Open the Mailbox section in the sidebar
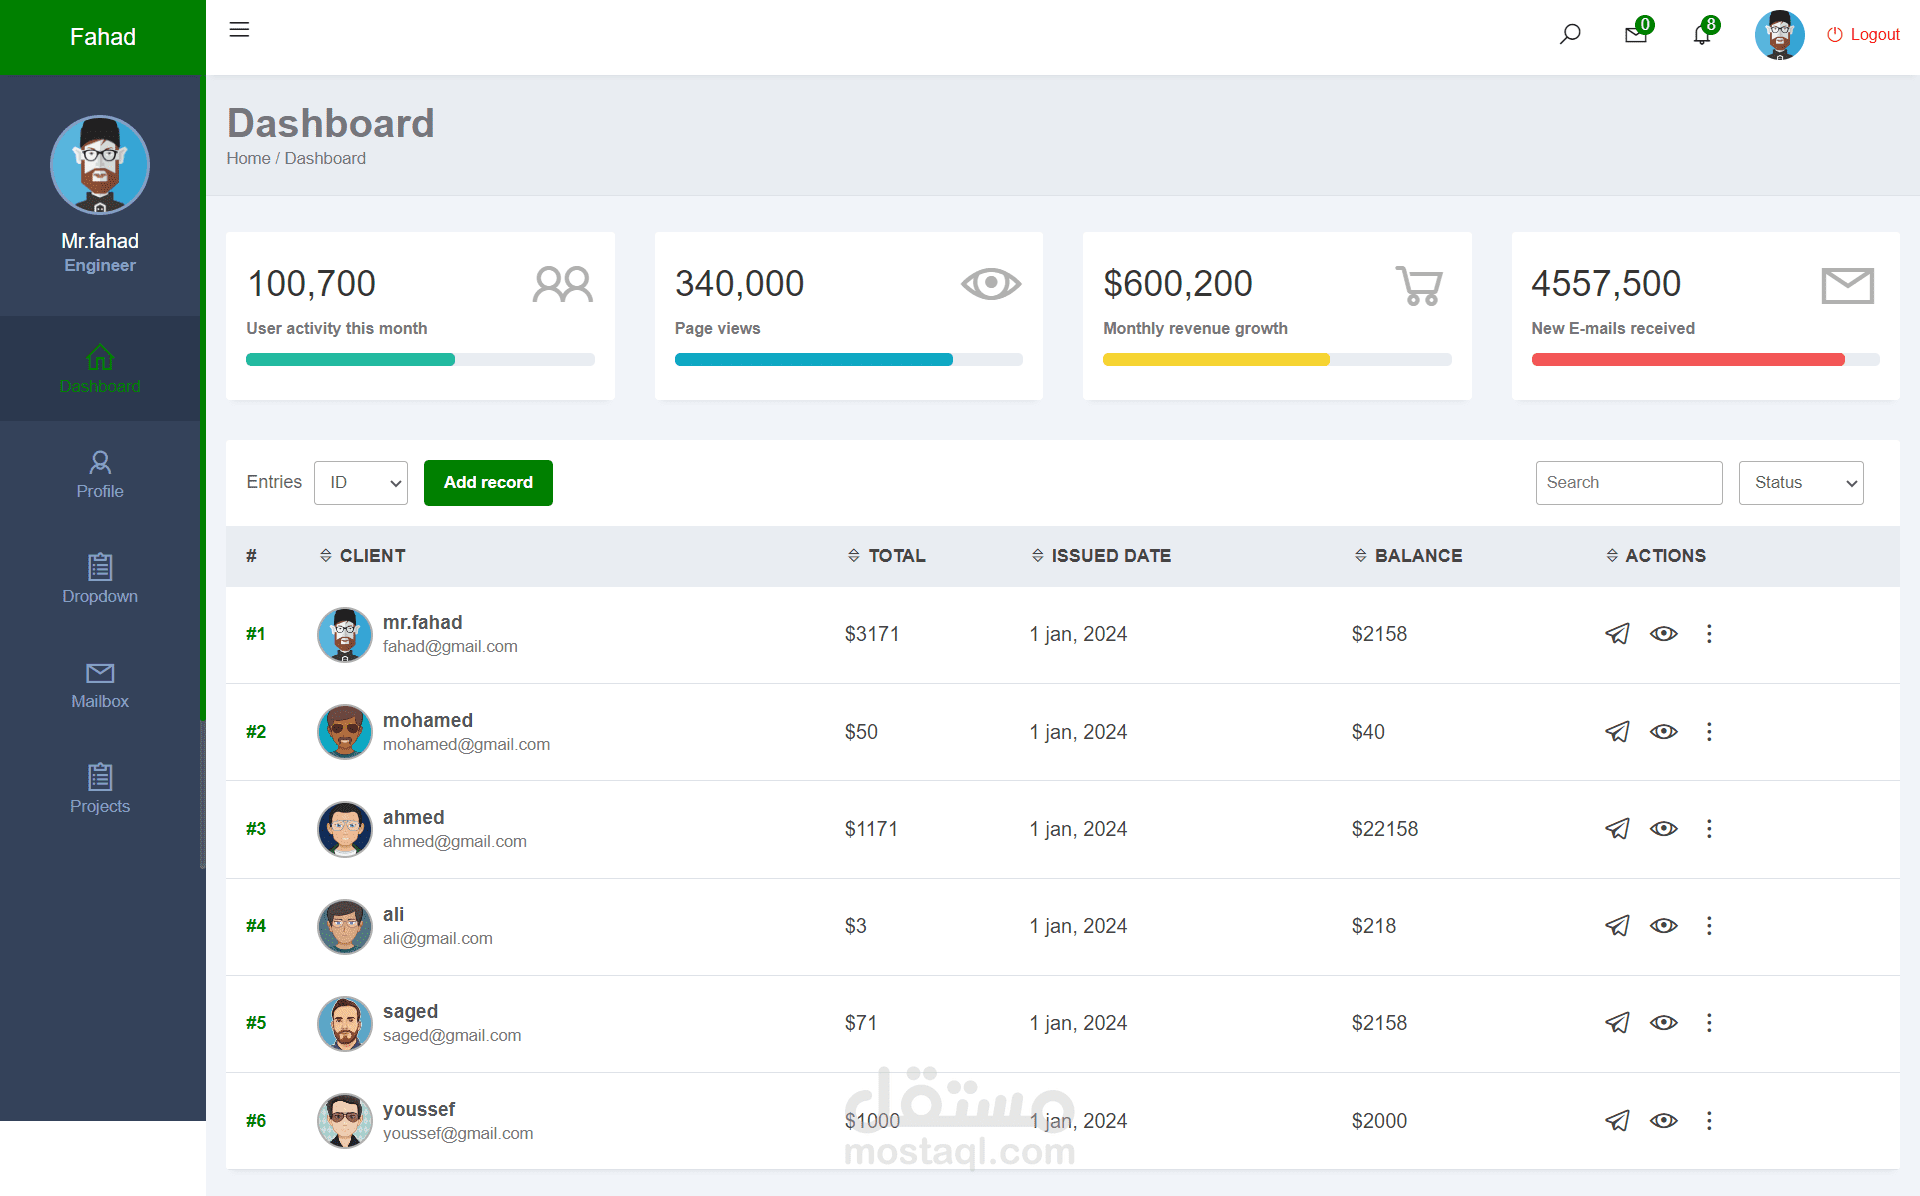Viewport: 1920px width, 1196px height. coord(100,684)
